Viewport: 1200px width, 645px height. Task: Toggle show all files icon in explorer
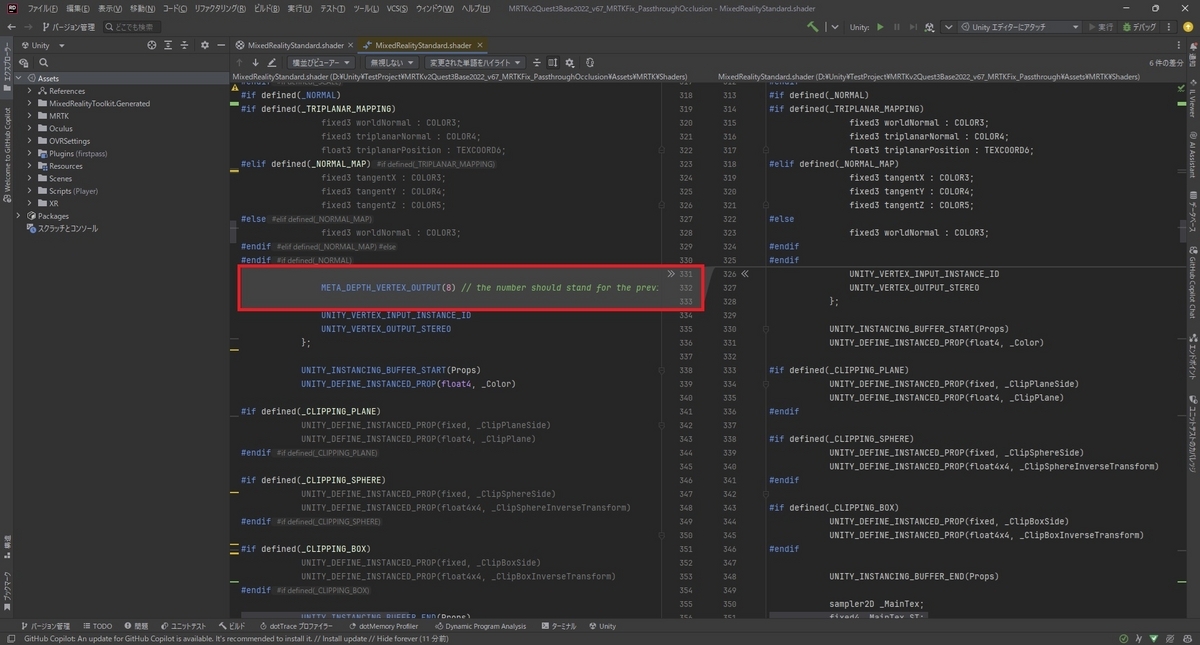click(x=22, y=62)
